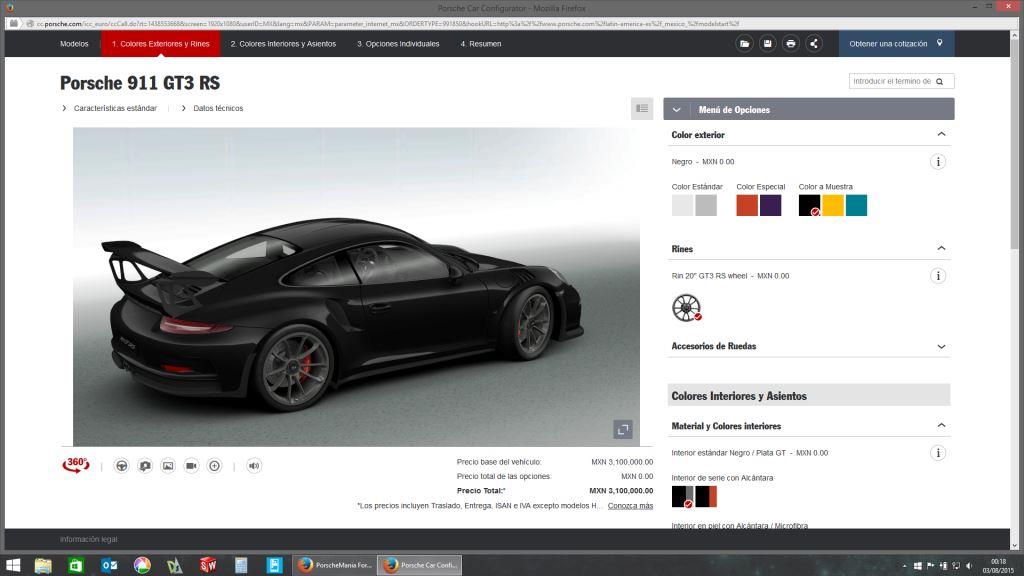Image resolution: width=1024 pixels, height=576 pixels.
Task: Show info for the Rin 20" GT3 RS wheel
Action: click(938, 276)
